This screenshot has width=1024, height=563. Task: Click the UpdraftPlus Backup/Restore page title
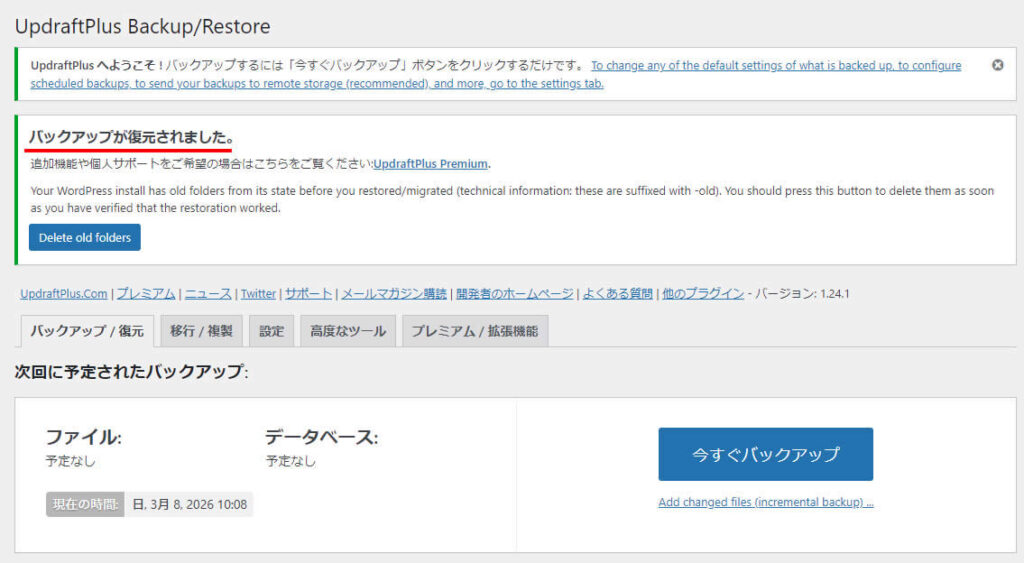[x=142, y=27]
